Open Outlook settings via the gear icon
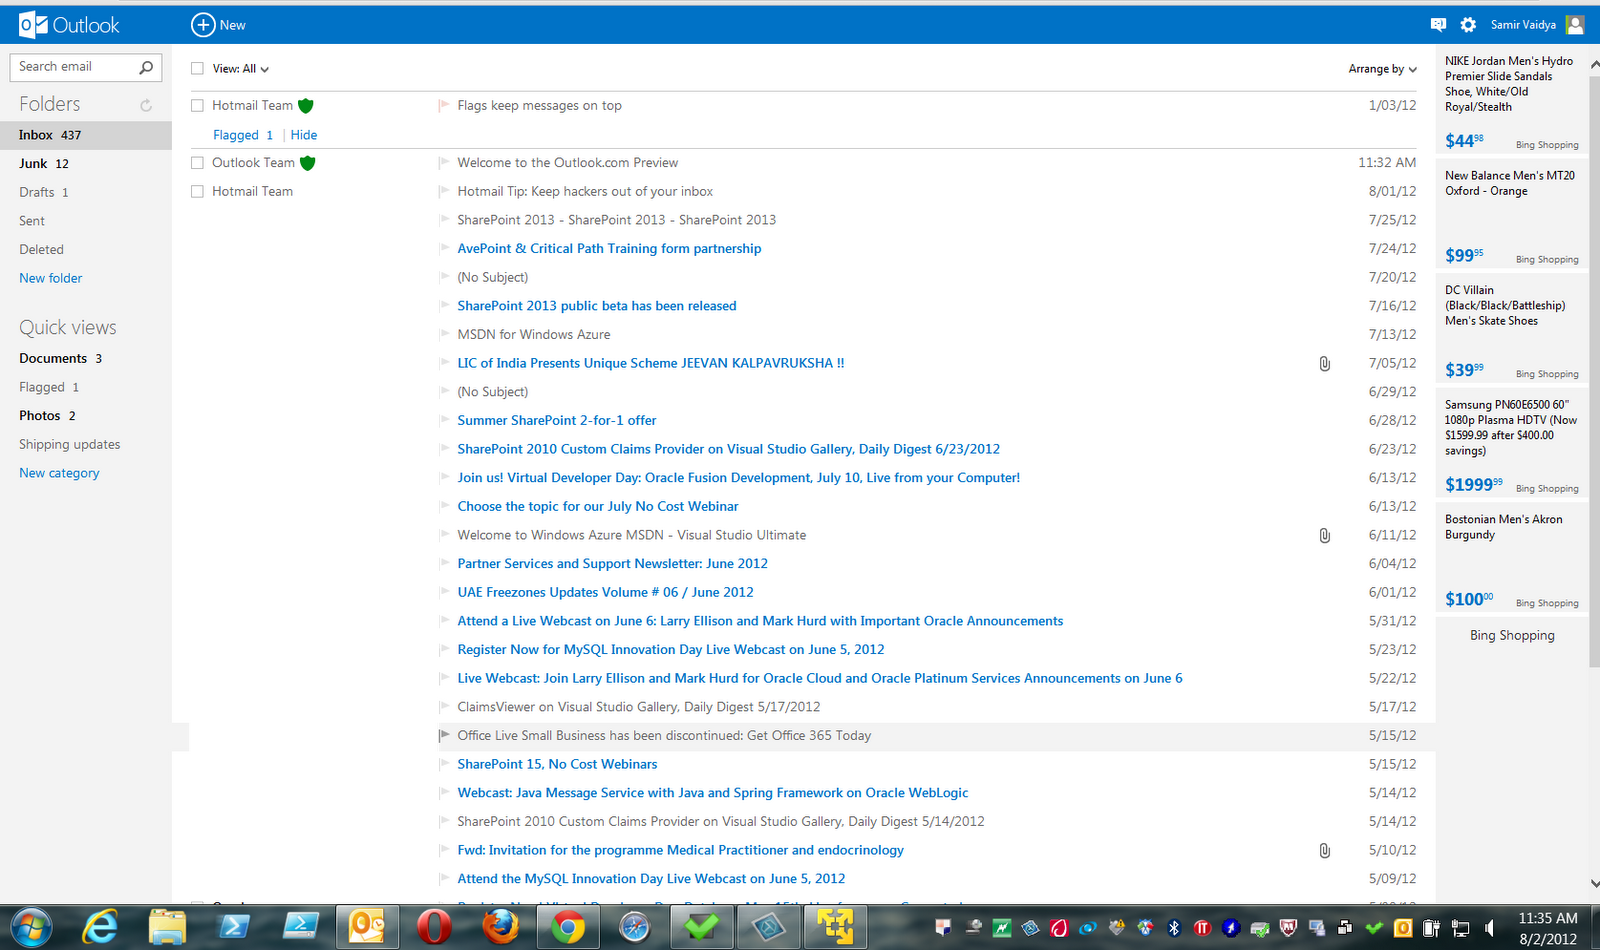This screenshot has width=1600, height=950. click(1467, 23)
